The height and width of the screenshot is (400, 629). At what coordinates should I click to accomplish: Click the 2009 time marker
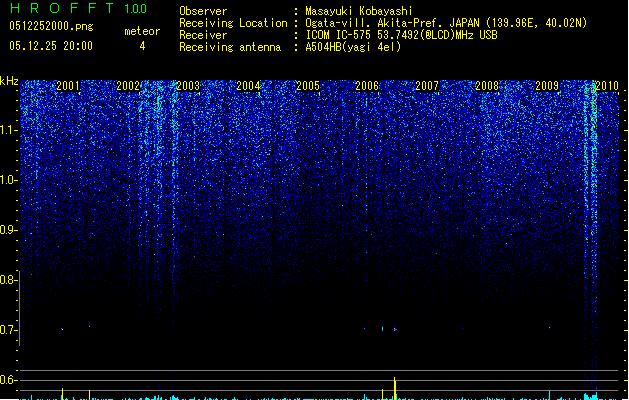(547, 85)
